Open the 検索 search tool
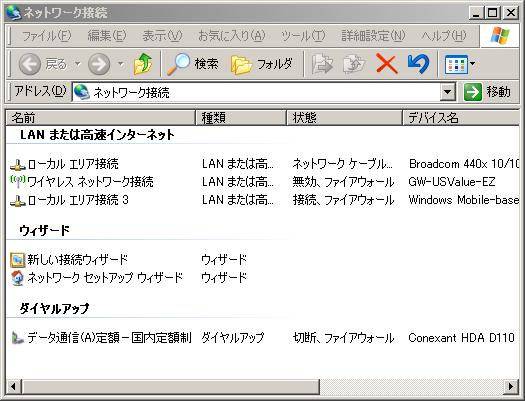This screenshot has width=525, height=401. (x=193, y=64)
